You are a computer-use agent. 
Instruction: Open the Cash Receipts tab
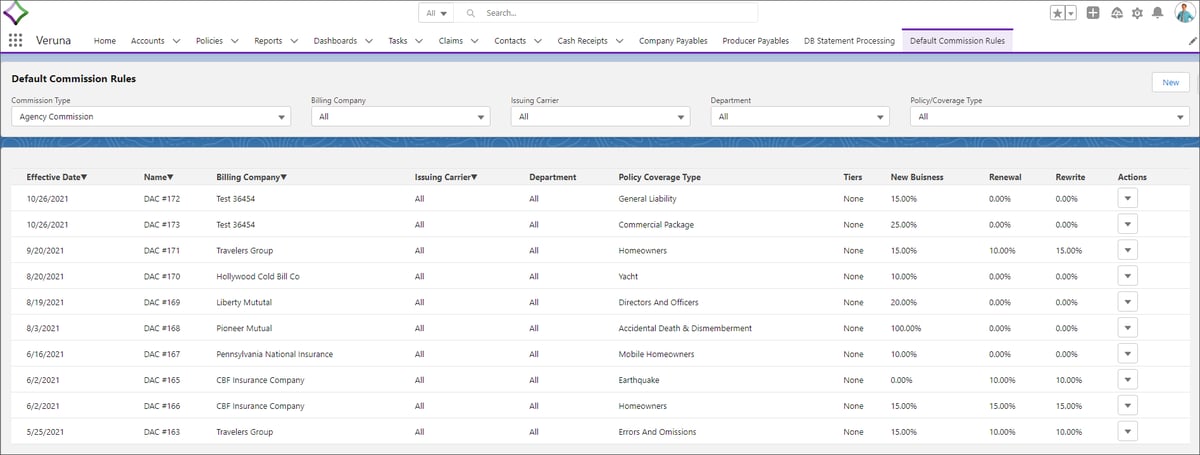582,41
